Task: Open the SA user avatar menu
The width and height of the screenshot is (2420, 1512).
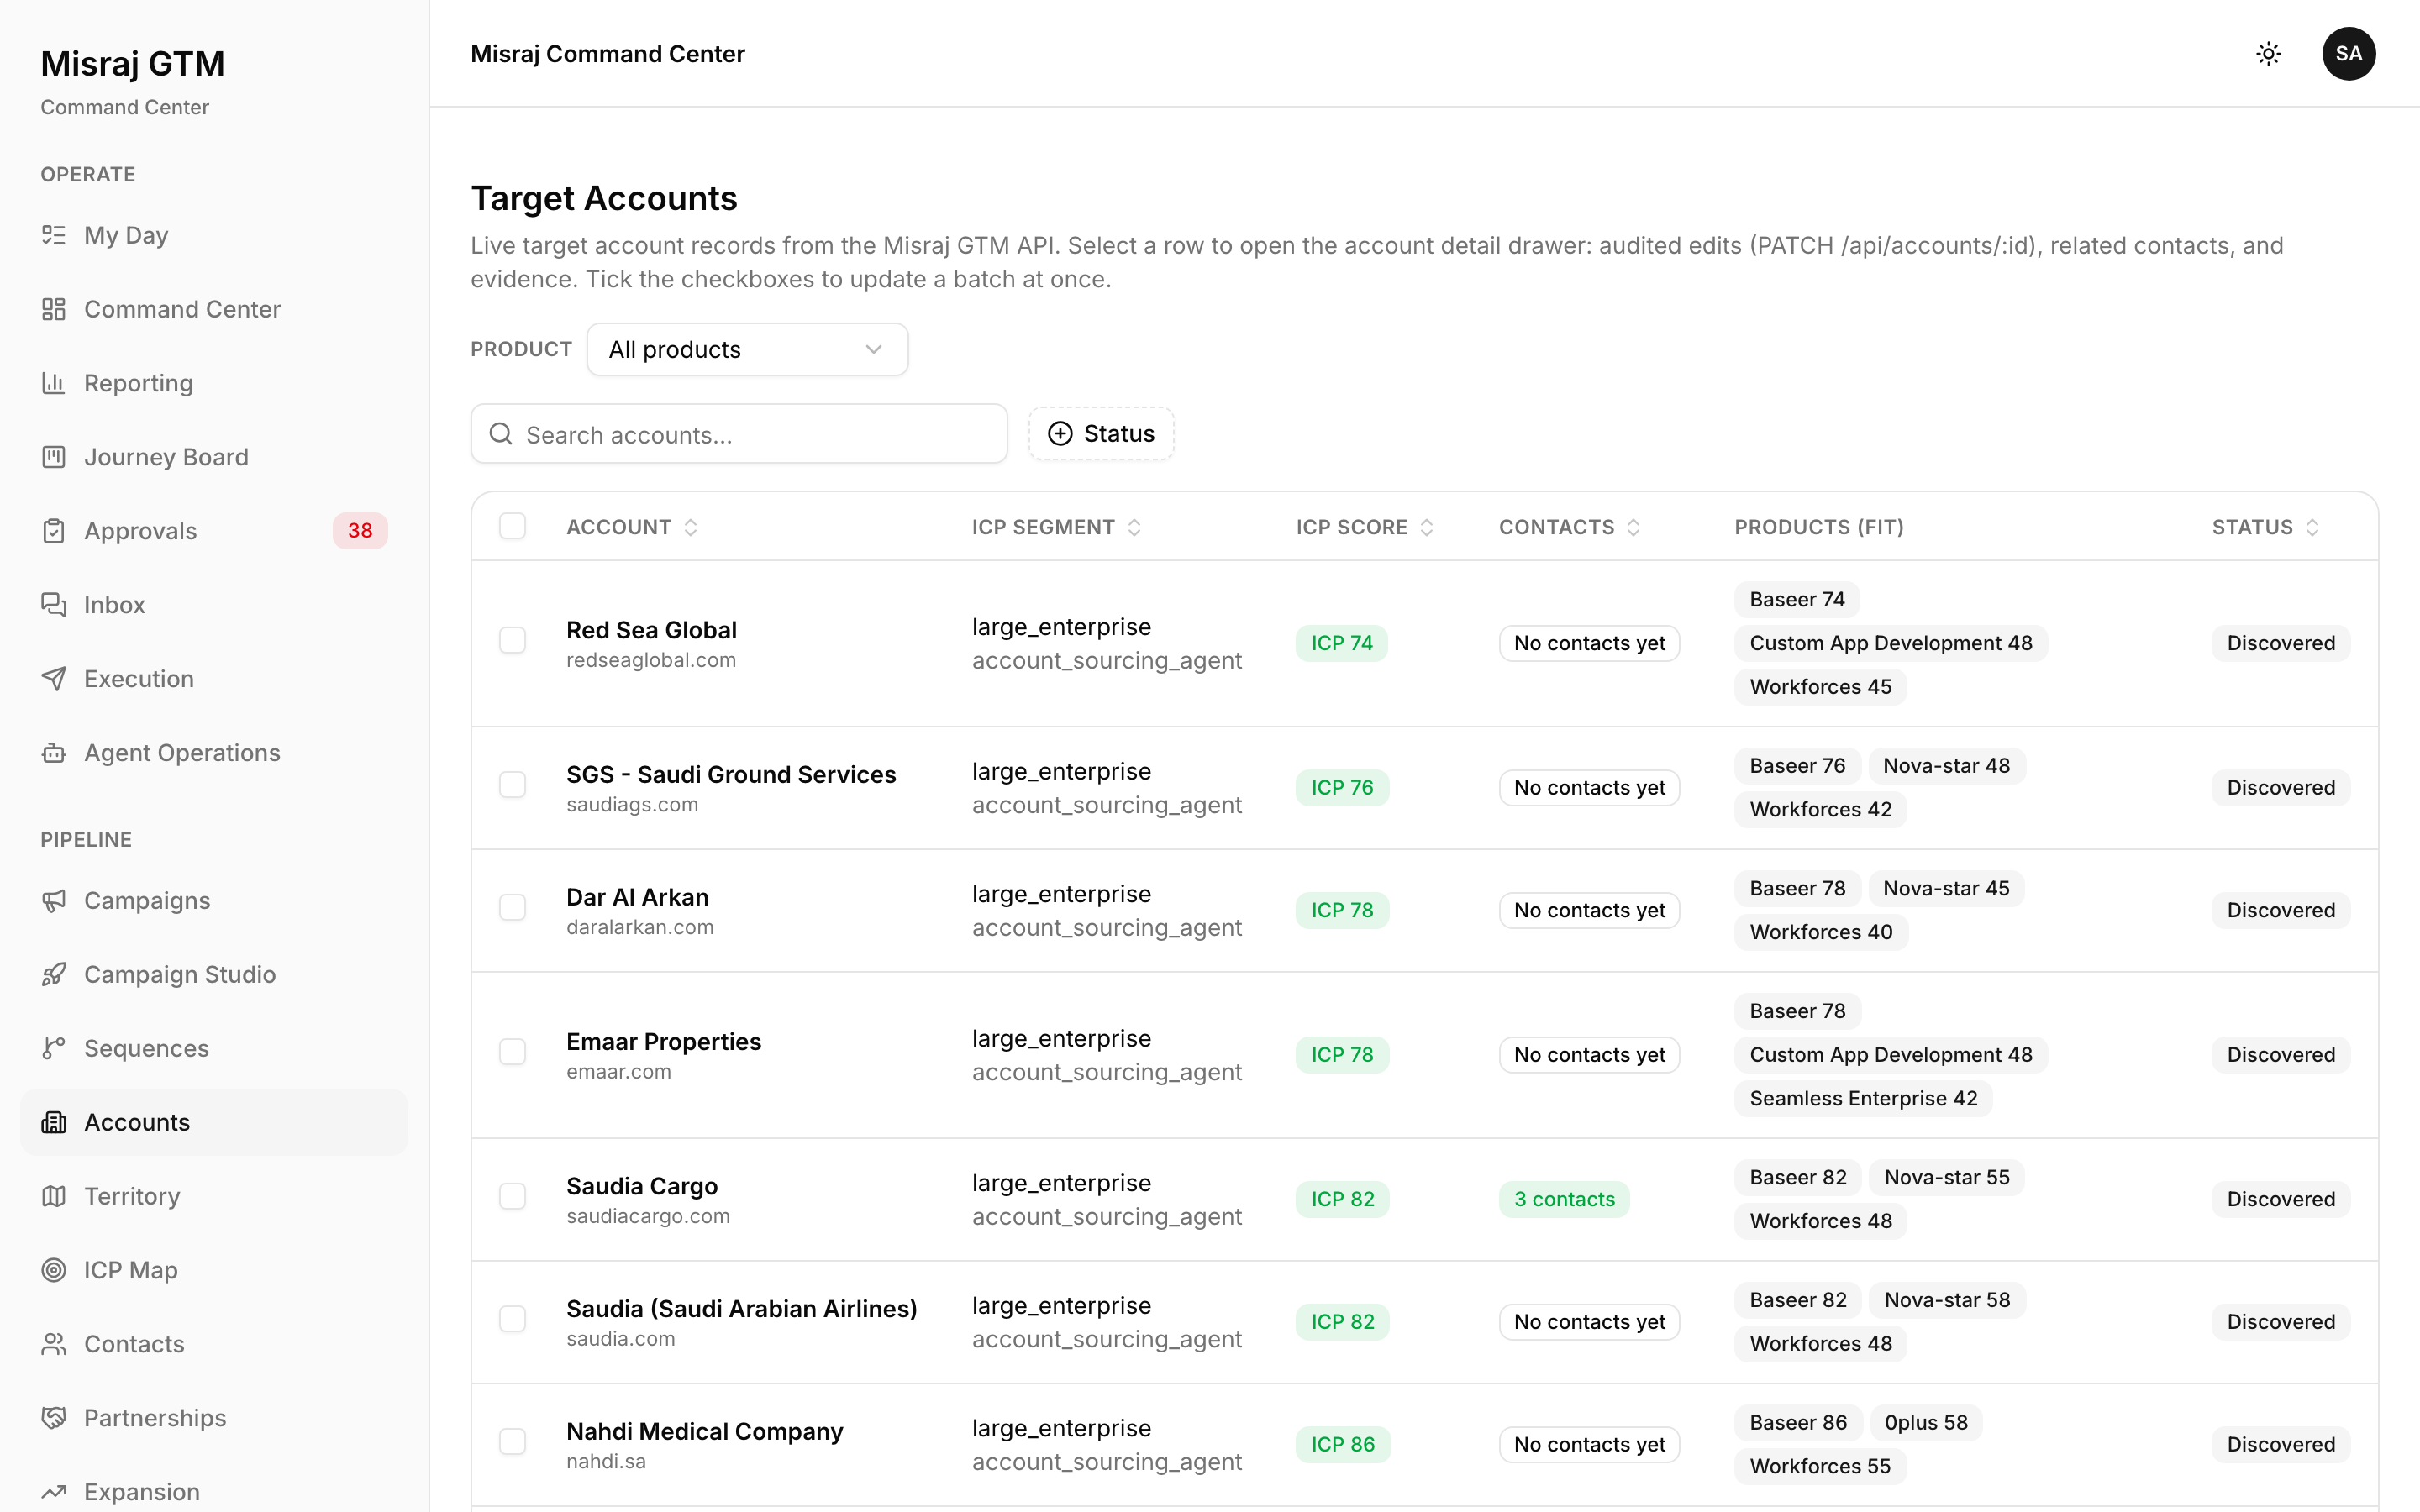Action: [2349, 54]
